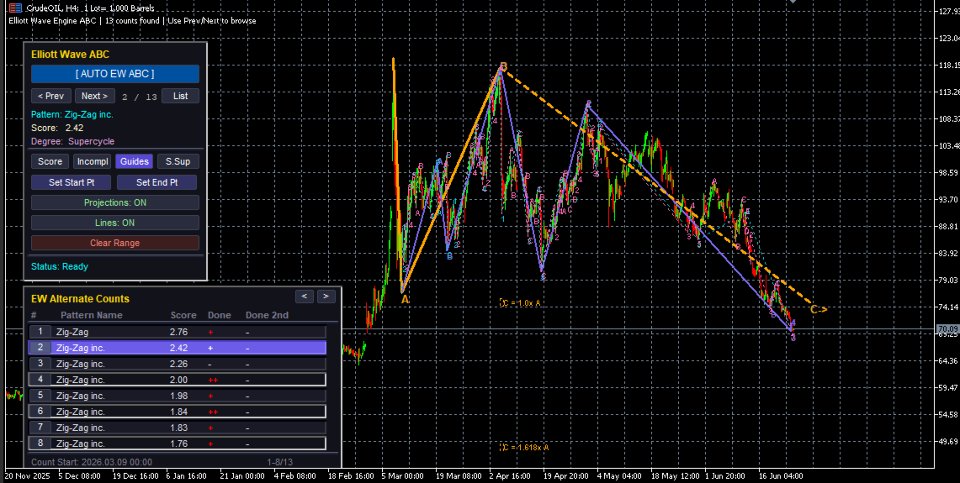
Task: Click the 1-8/13 page indicator
Action: [280, 462]
